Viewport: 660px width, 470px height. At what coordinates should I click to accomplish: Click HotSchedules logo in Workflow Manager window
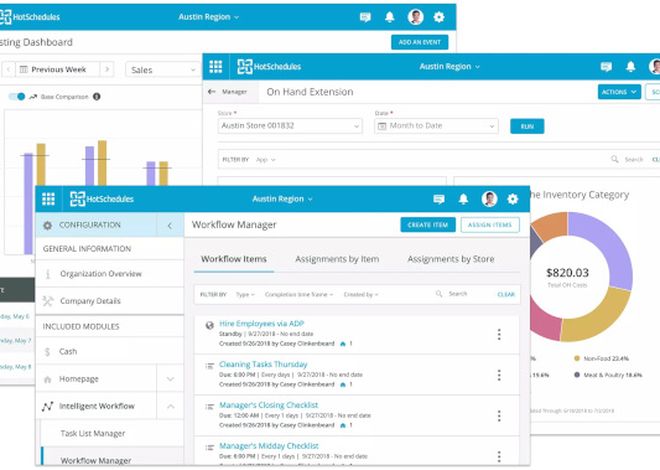[x=101, y=199]
